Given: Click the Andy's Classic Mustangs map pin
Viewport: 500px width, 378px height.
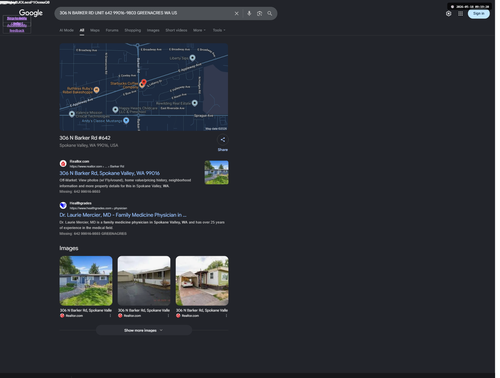Looking at the screenshot, I should pos(126,121).
